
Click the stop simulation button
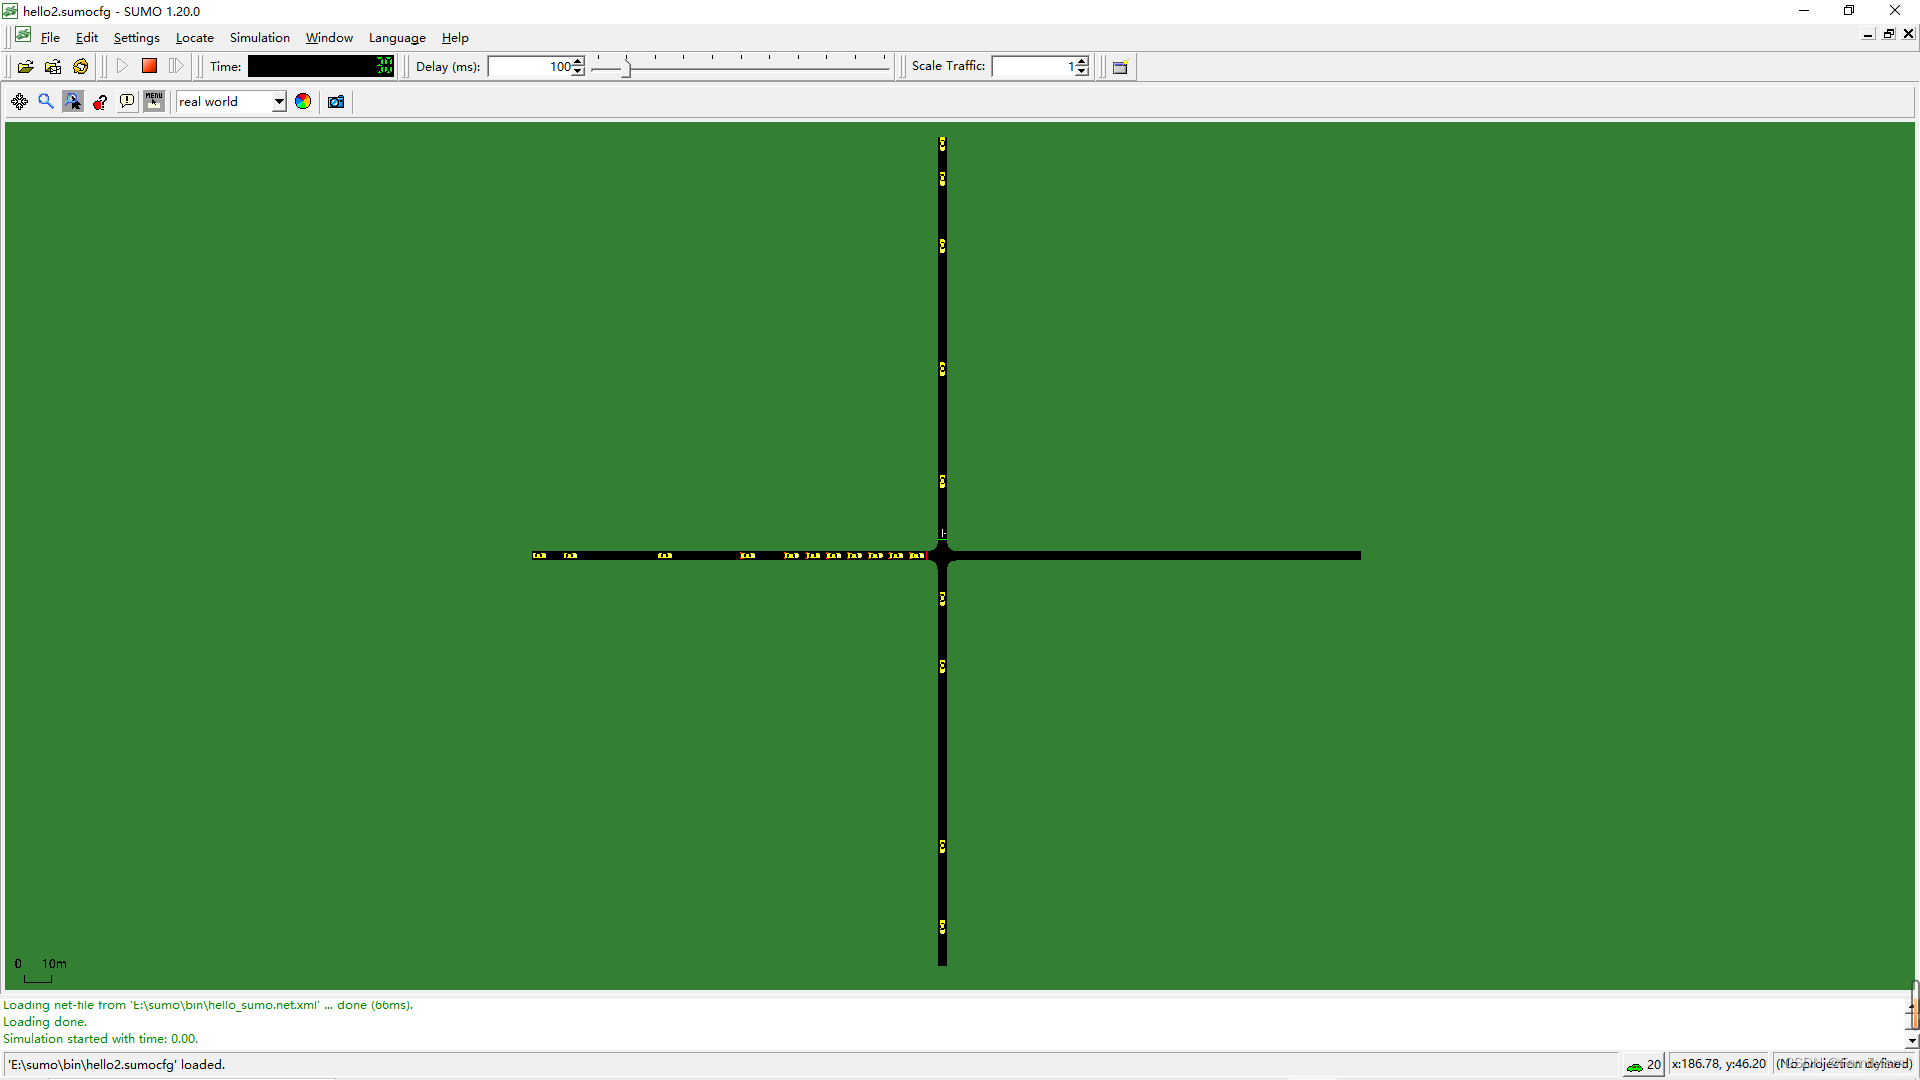[149, 66]
